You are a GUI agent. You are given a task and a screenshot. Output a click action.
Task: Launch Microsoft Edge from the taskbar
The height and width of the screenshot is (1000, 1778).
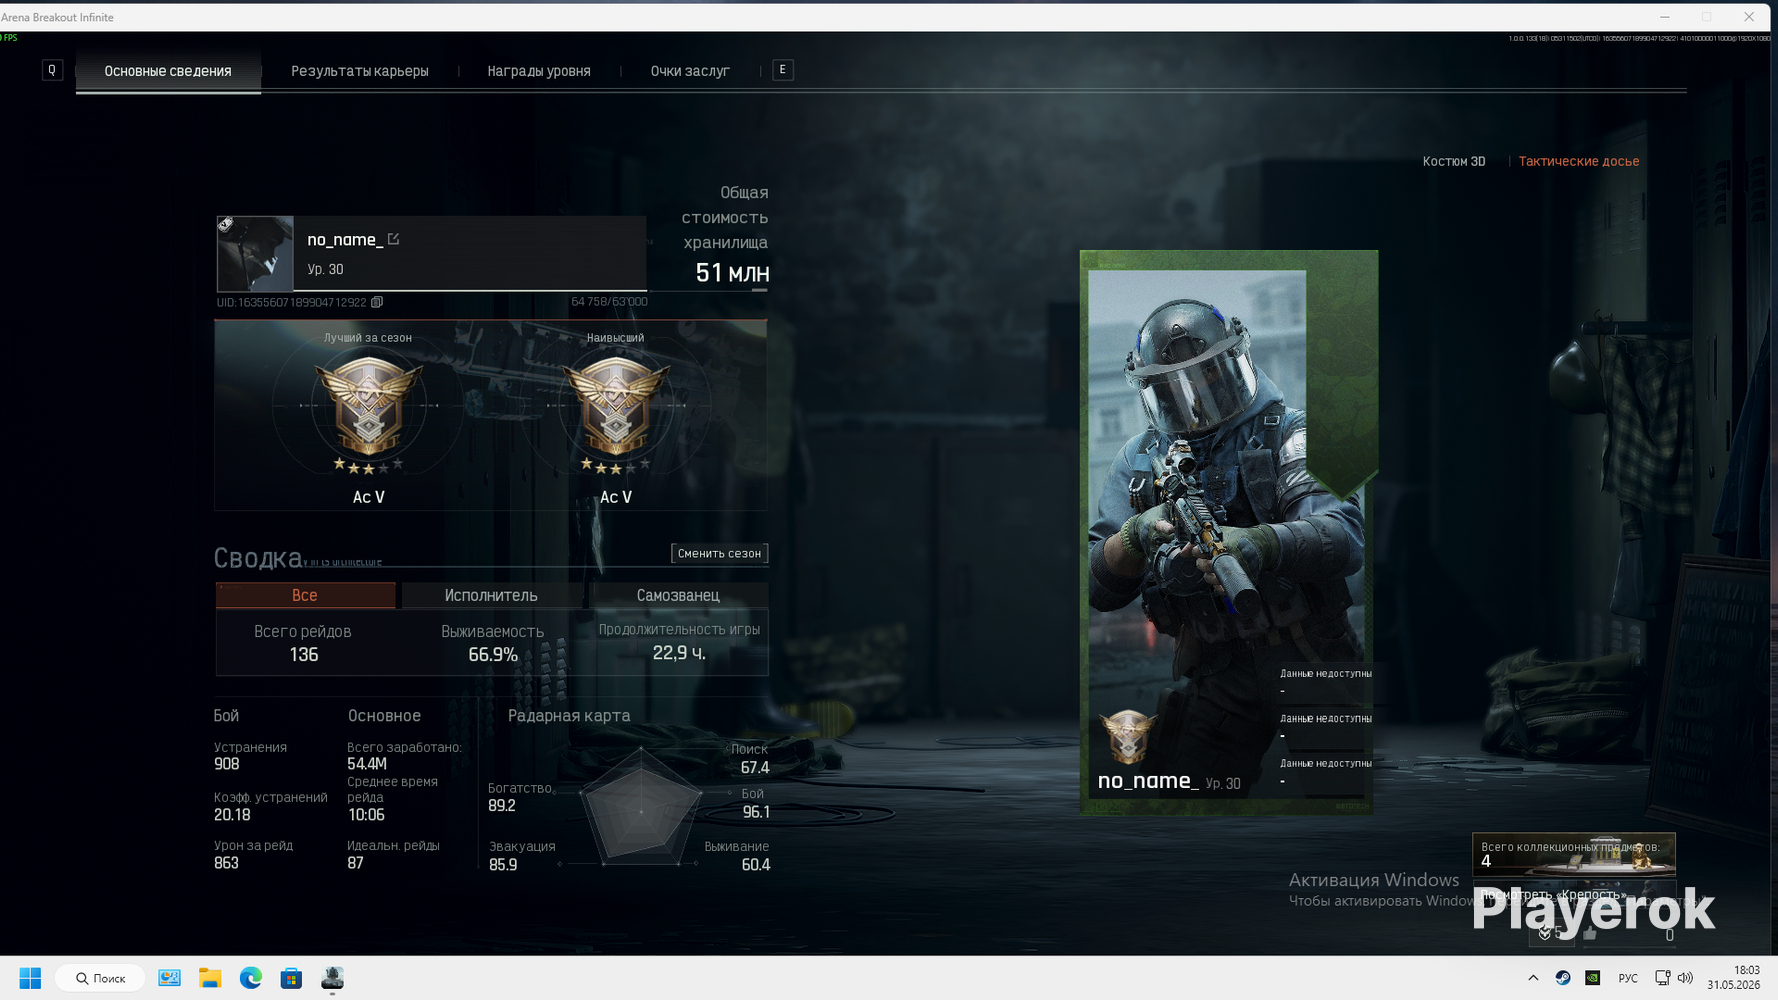[x=251, y=978]
